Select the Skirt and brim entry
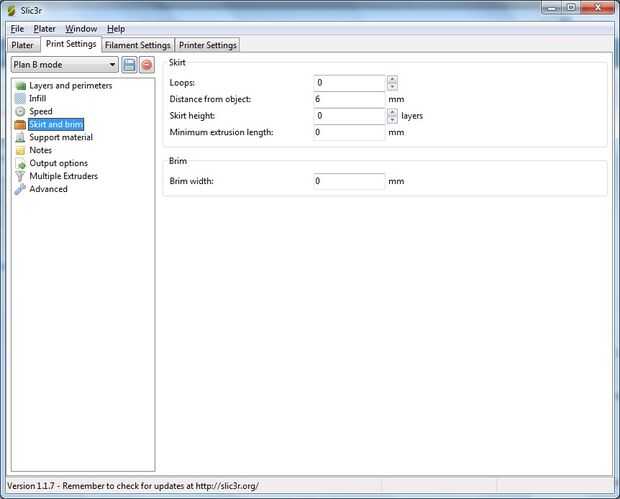Viewport: 620px width, 499px height. (56, 125)
